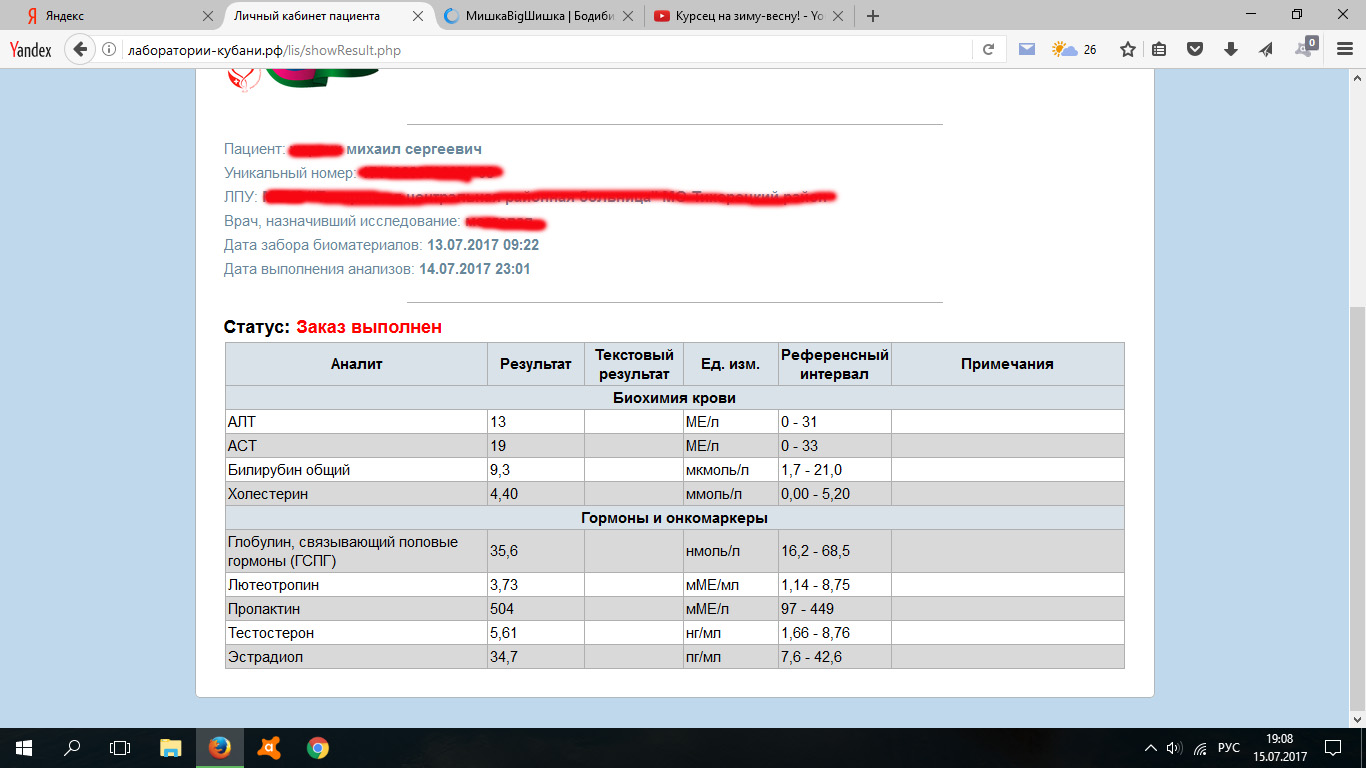Viewport: 1366px width, 768px height.
Task: Click the page vertical scrollbar thumb
Action: (x=1357, y=500)
